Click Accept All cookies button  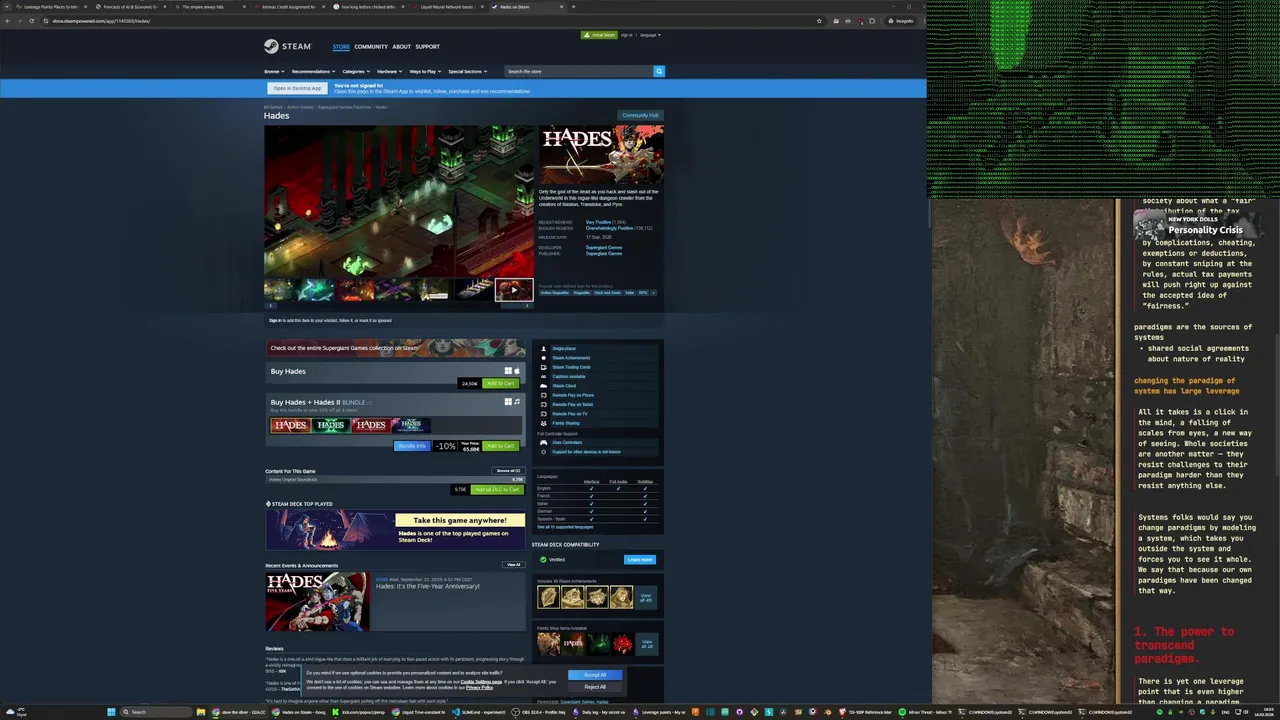[x=595, y=675]
